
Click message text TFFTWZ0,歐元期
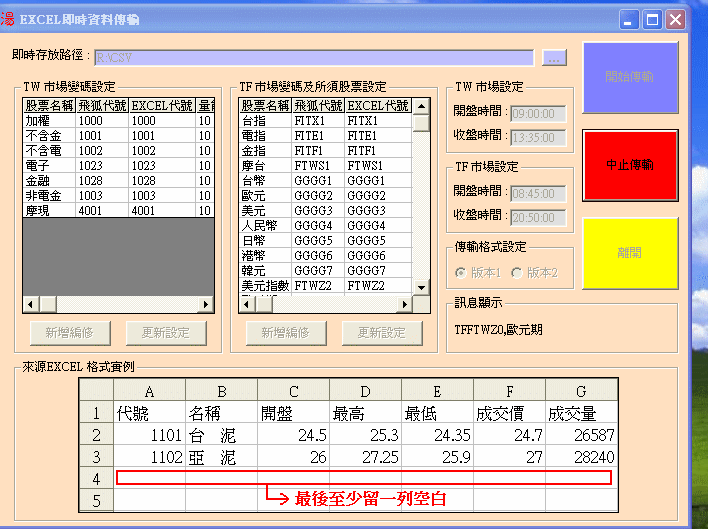(x=498, y=330)
